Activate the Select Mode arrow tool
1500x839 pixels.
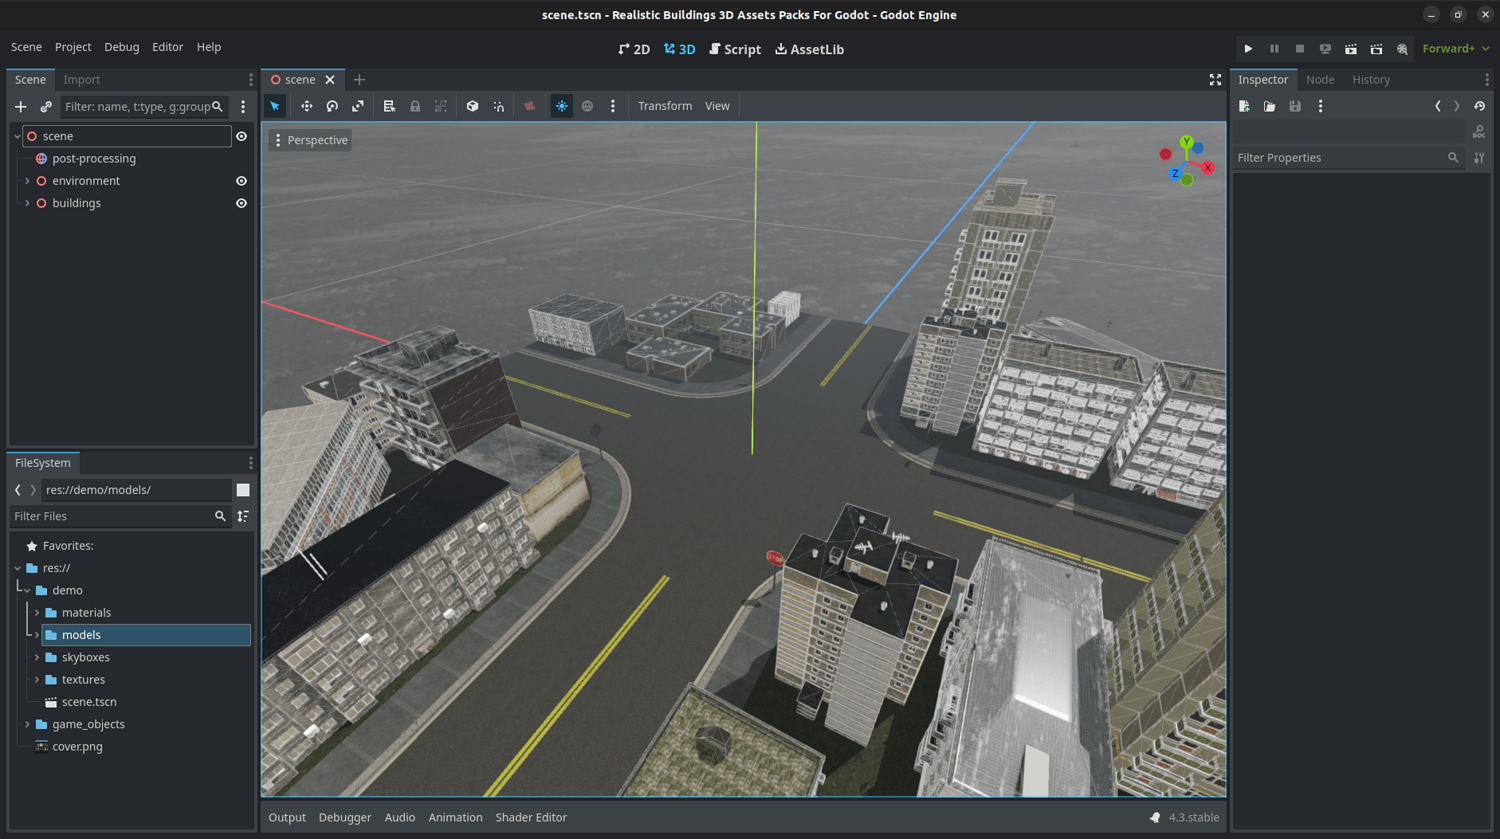click(275, 106)
